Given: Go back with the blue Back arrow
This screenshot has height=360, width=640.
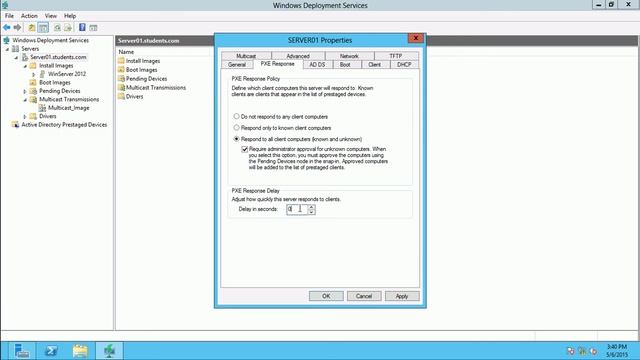Looking at the screenshot, I should [x=7, y=27].
